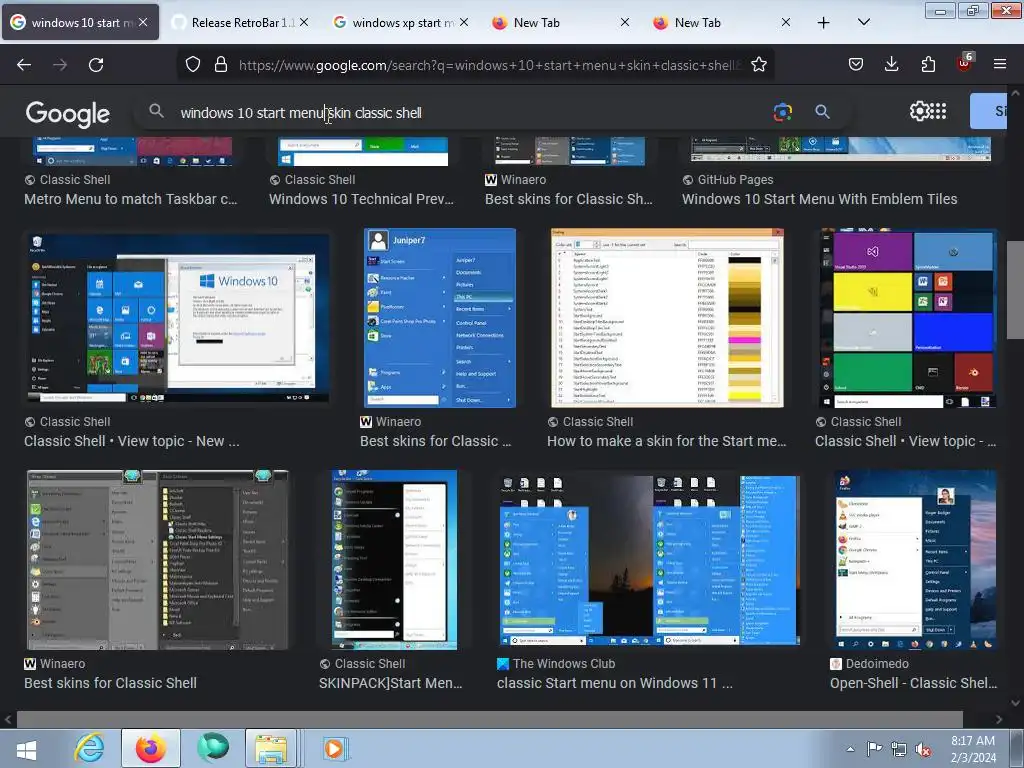The width and height of the screenshot is (1024, 768).
Task: Close the windows xp start menu tab
Action: (x=464, y=22)
